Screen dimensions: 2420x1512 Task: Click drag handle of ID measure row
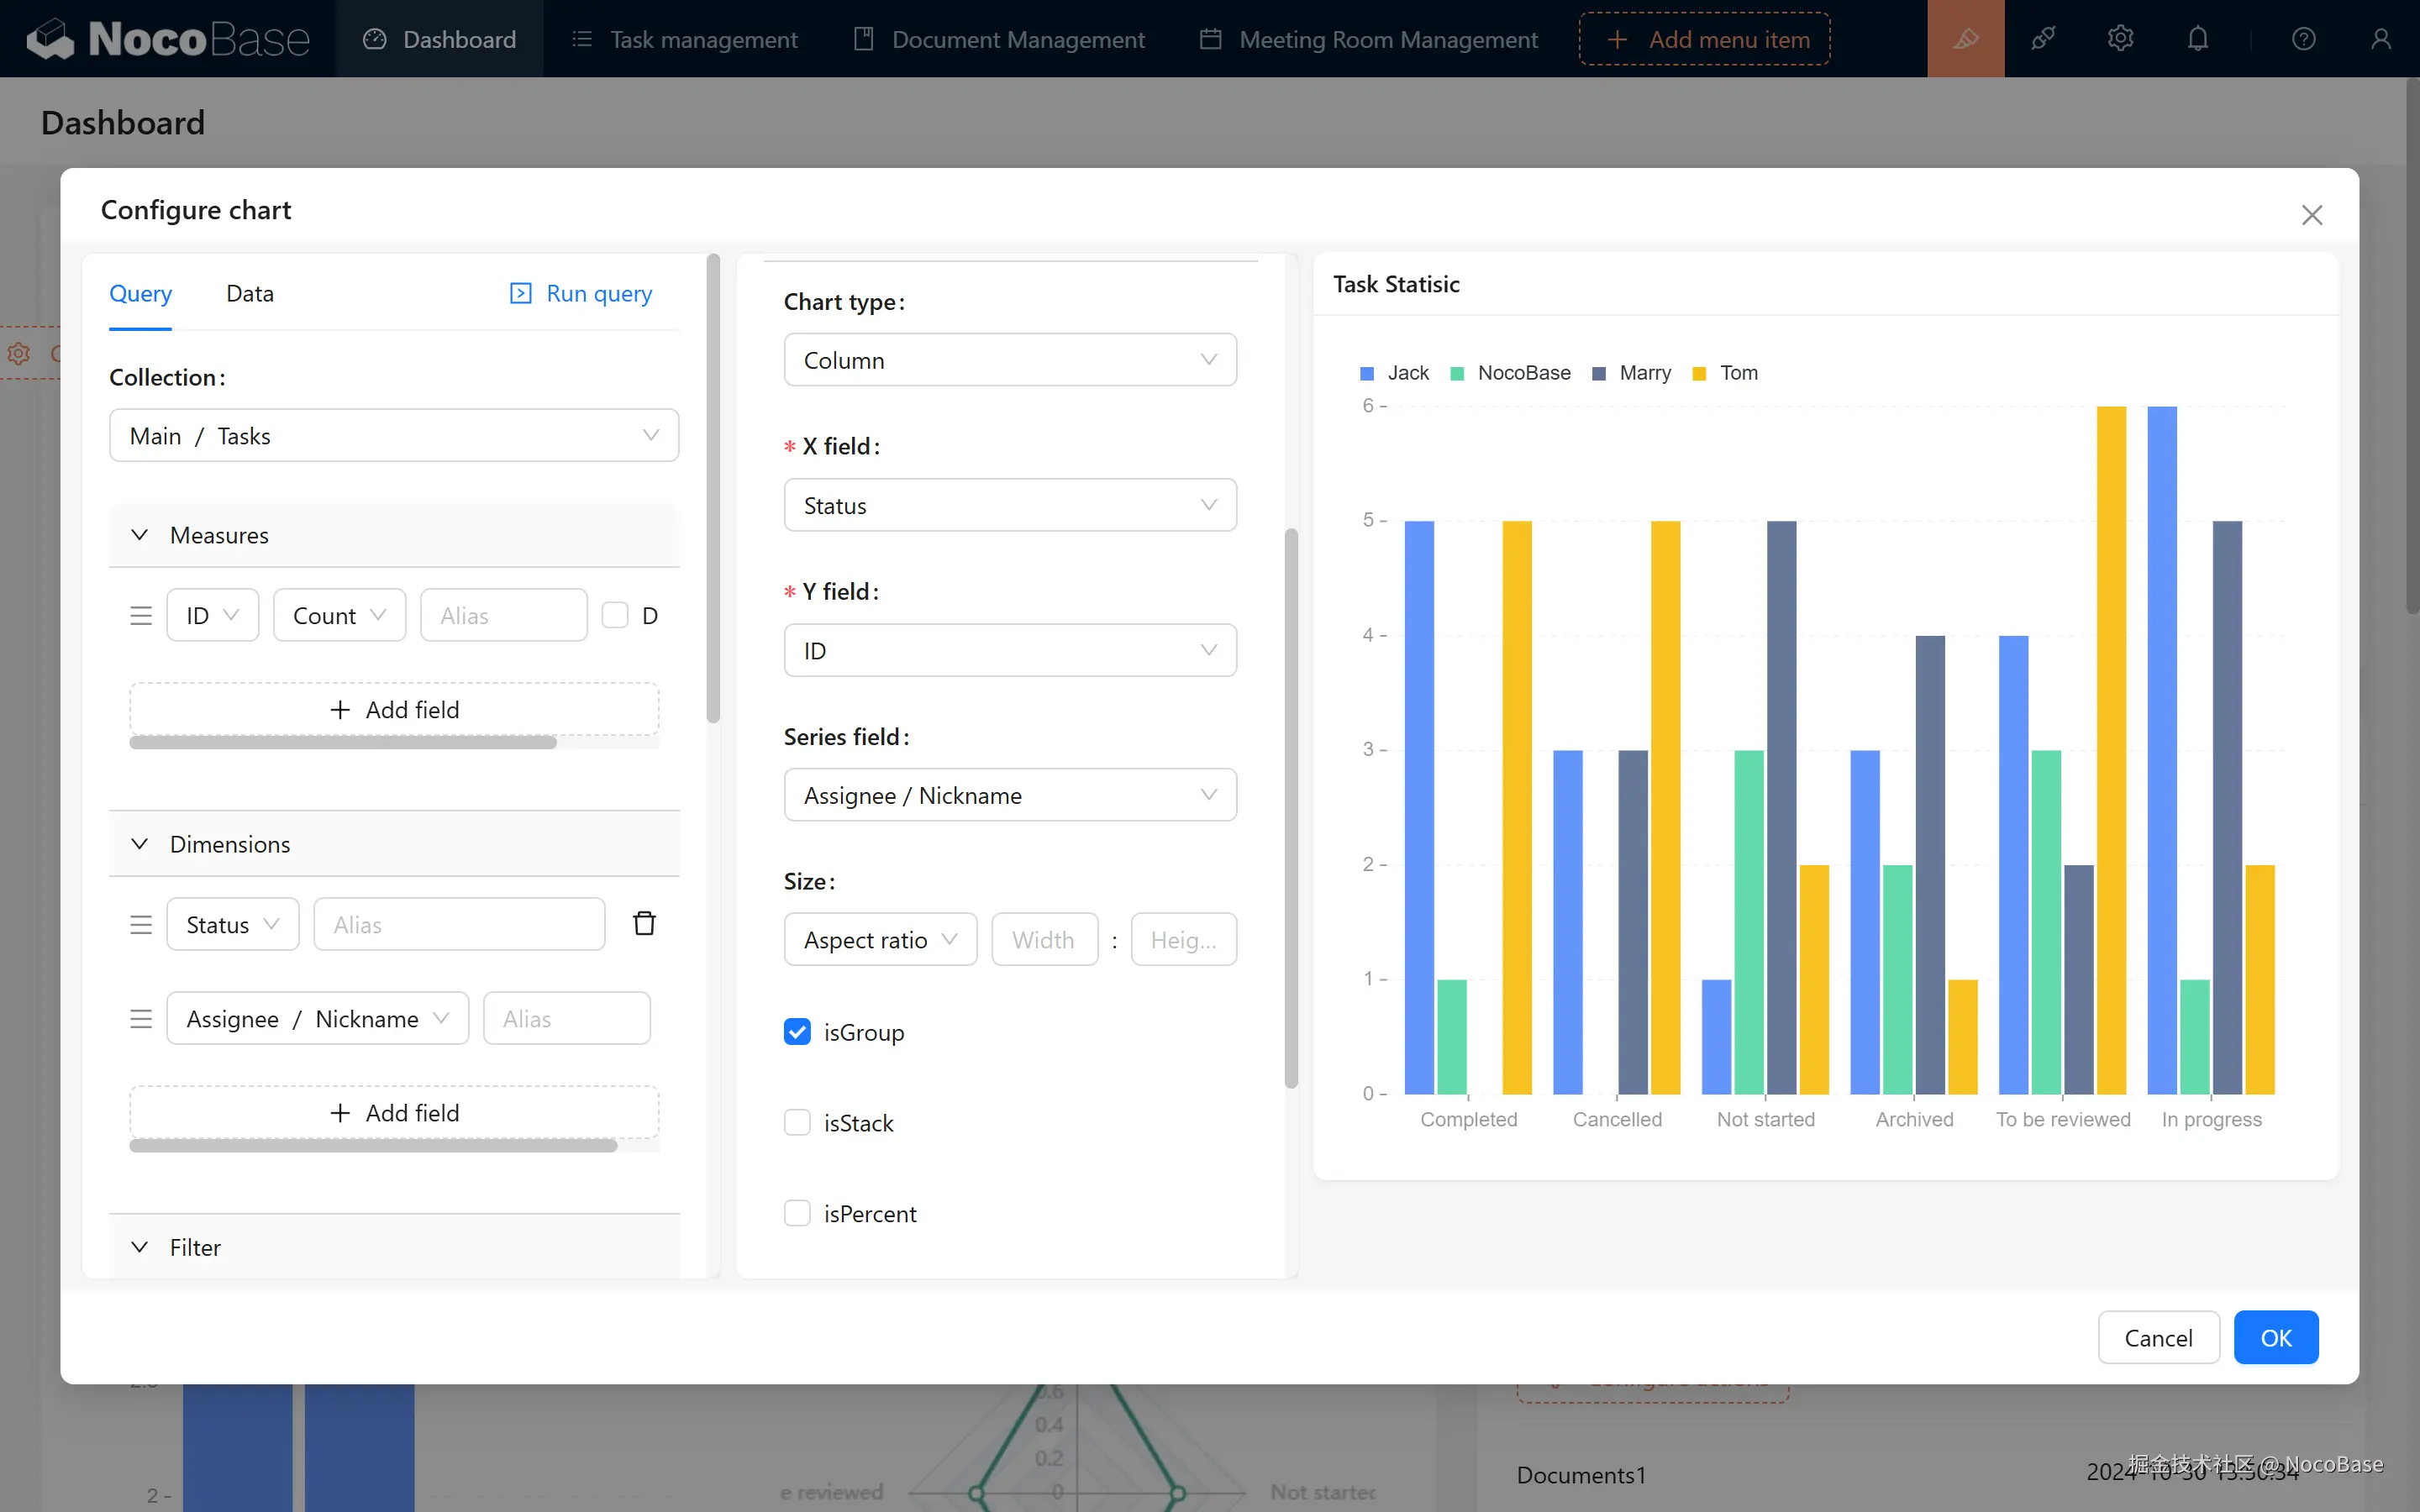coord(141,616)
